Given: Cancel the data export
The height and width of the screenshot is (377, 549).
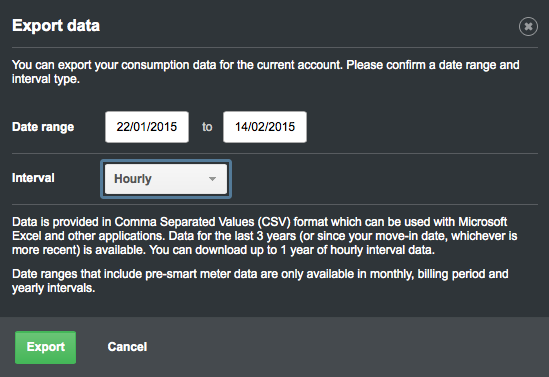Looking at the screenshot, I should point(127,347).
